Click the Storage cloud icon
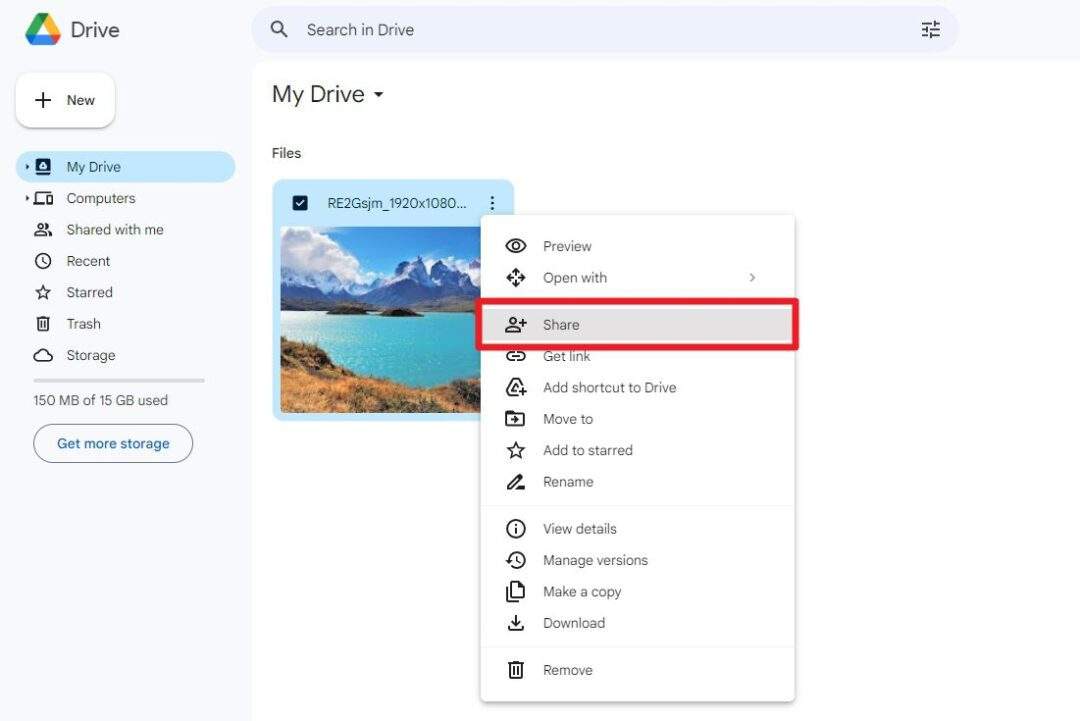 click(43, 355)
